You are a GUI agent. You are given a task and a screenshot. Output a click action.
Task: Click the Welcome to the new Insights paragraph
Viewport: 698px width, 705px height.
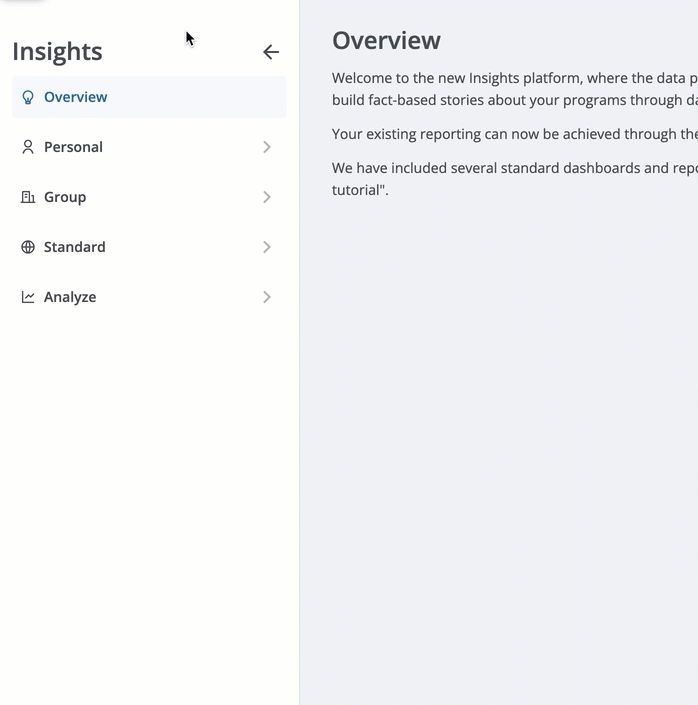(x=515, y=89)
